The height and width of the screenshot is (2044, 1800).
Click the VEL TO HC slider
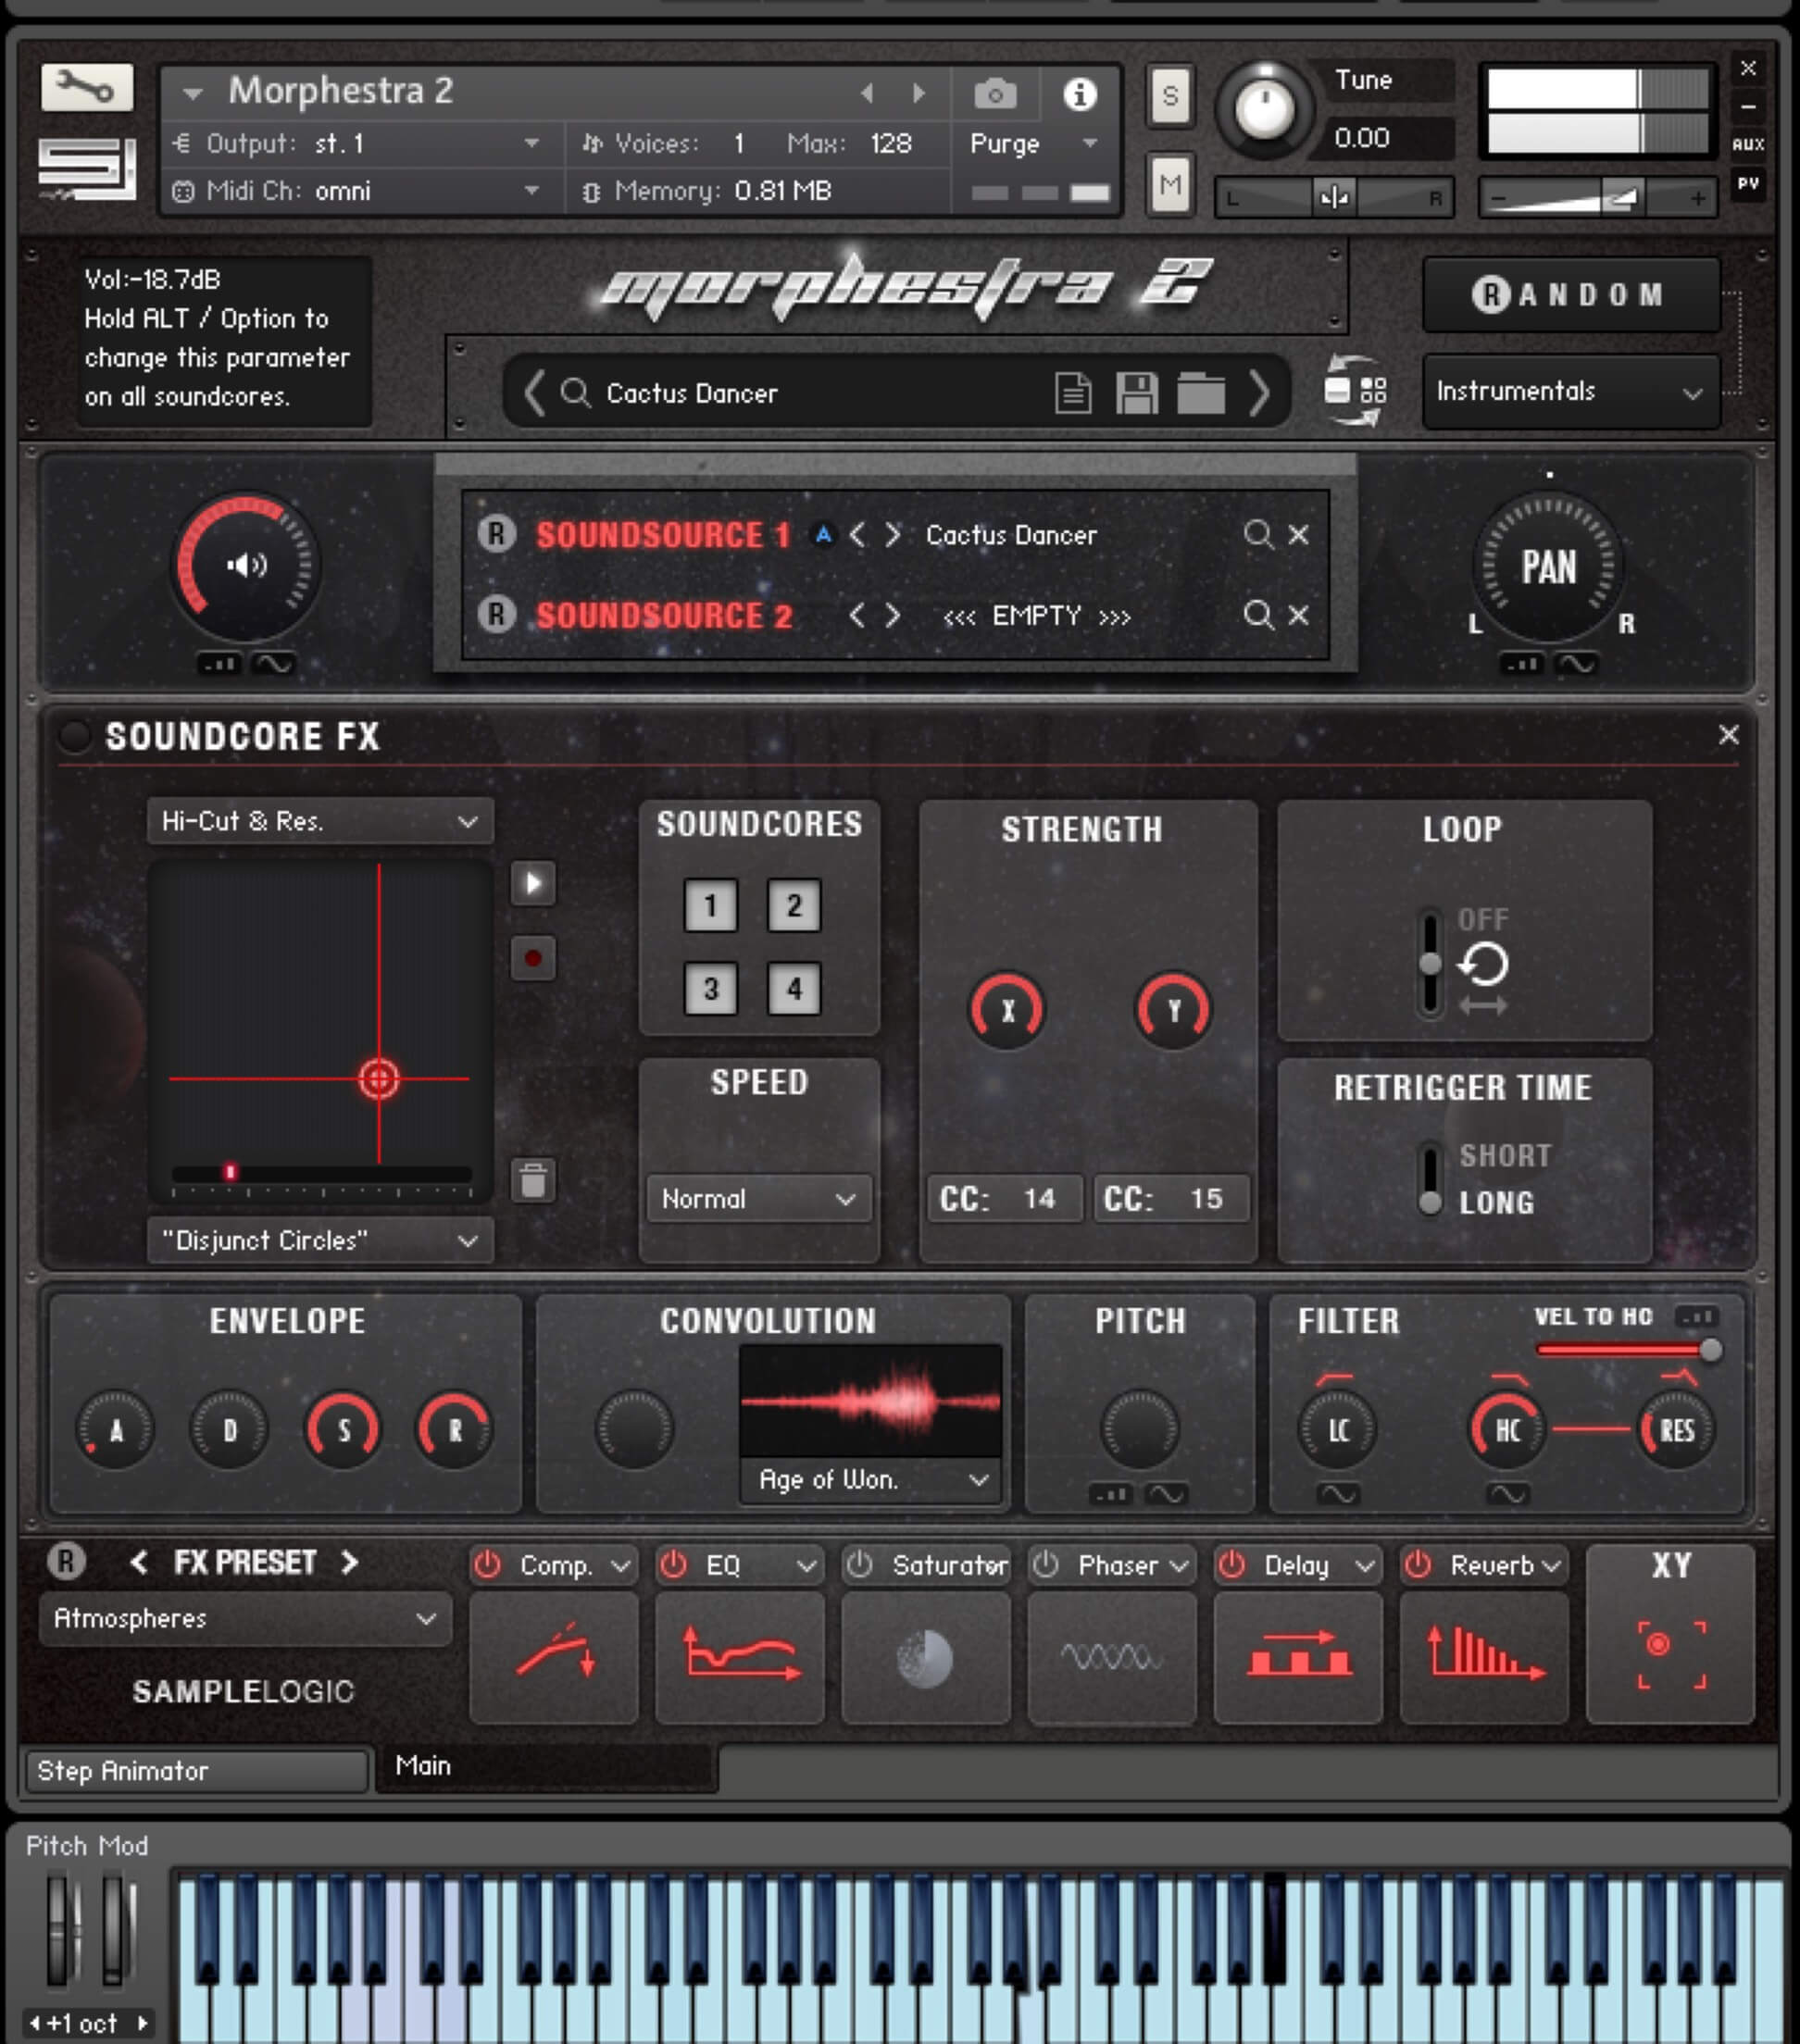[x=1627, y=1350]
